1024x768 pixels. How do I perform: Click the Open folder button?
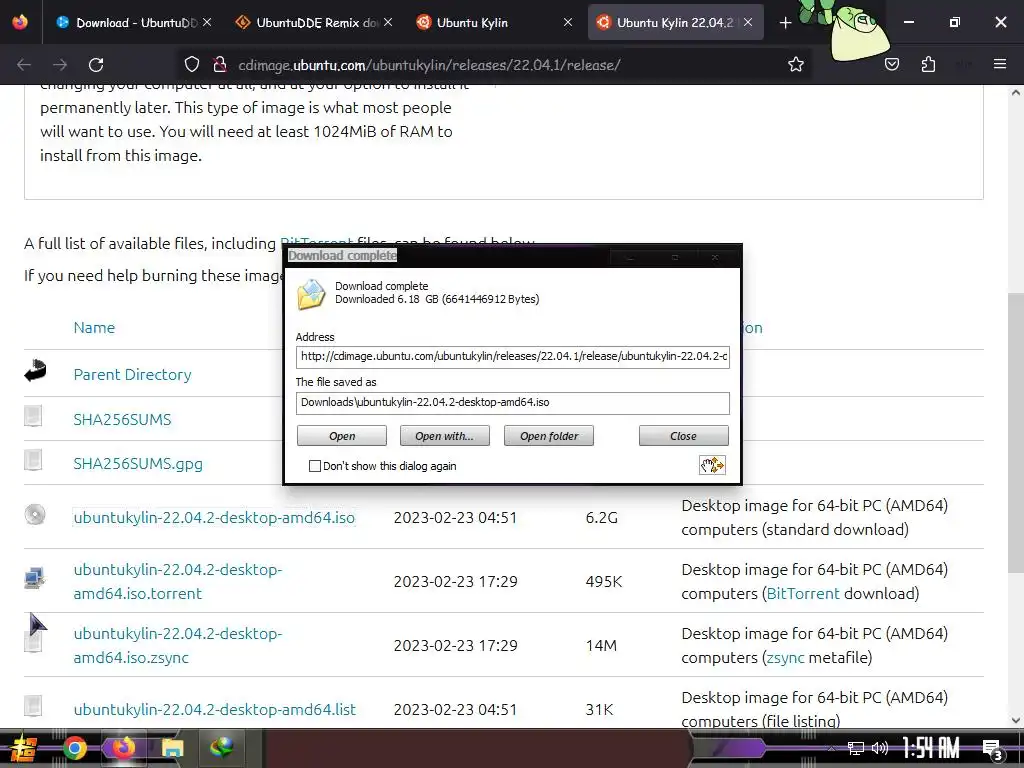pos(549,436)
